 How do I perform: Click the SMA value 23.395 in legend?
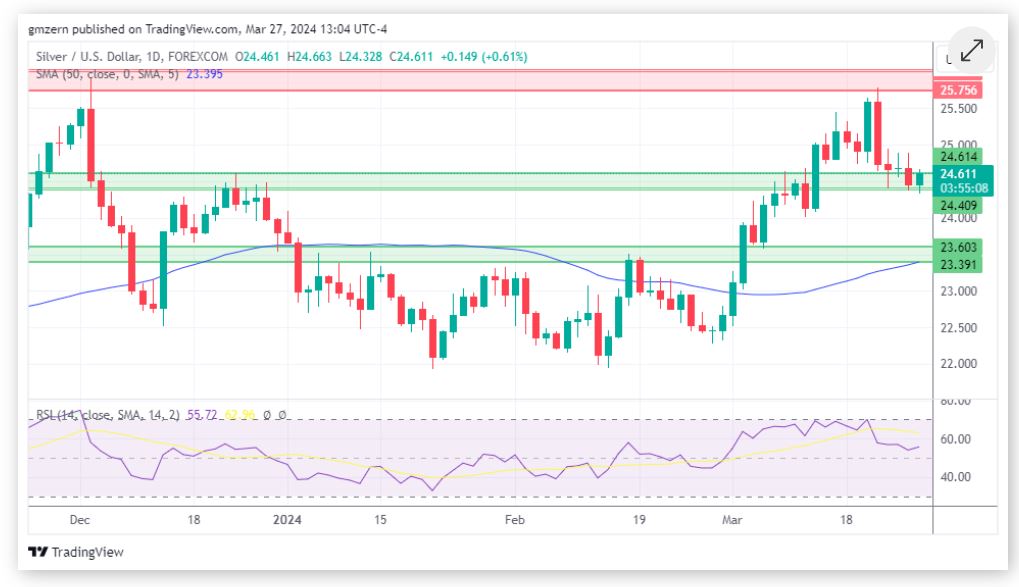click(204, 74)
